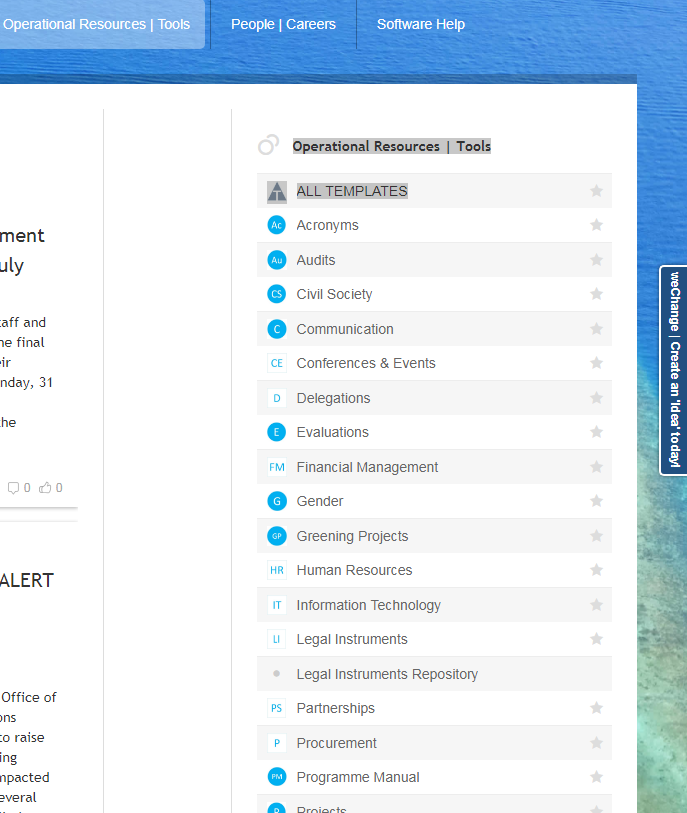
Task: Toggle the star for Communication
Action: 596,328
